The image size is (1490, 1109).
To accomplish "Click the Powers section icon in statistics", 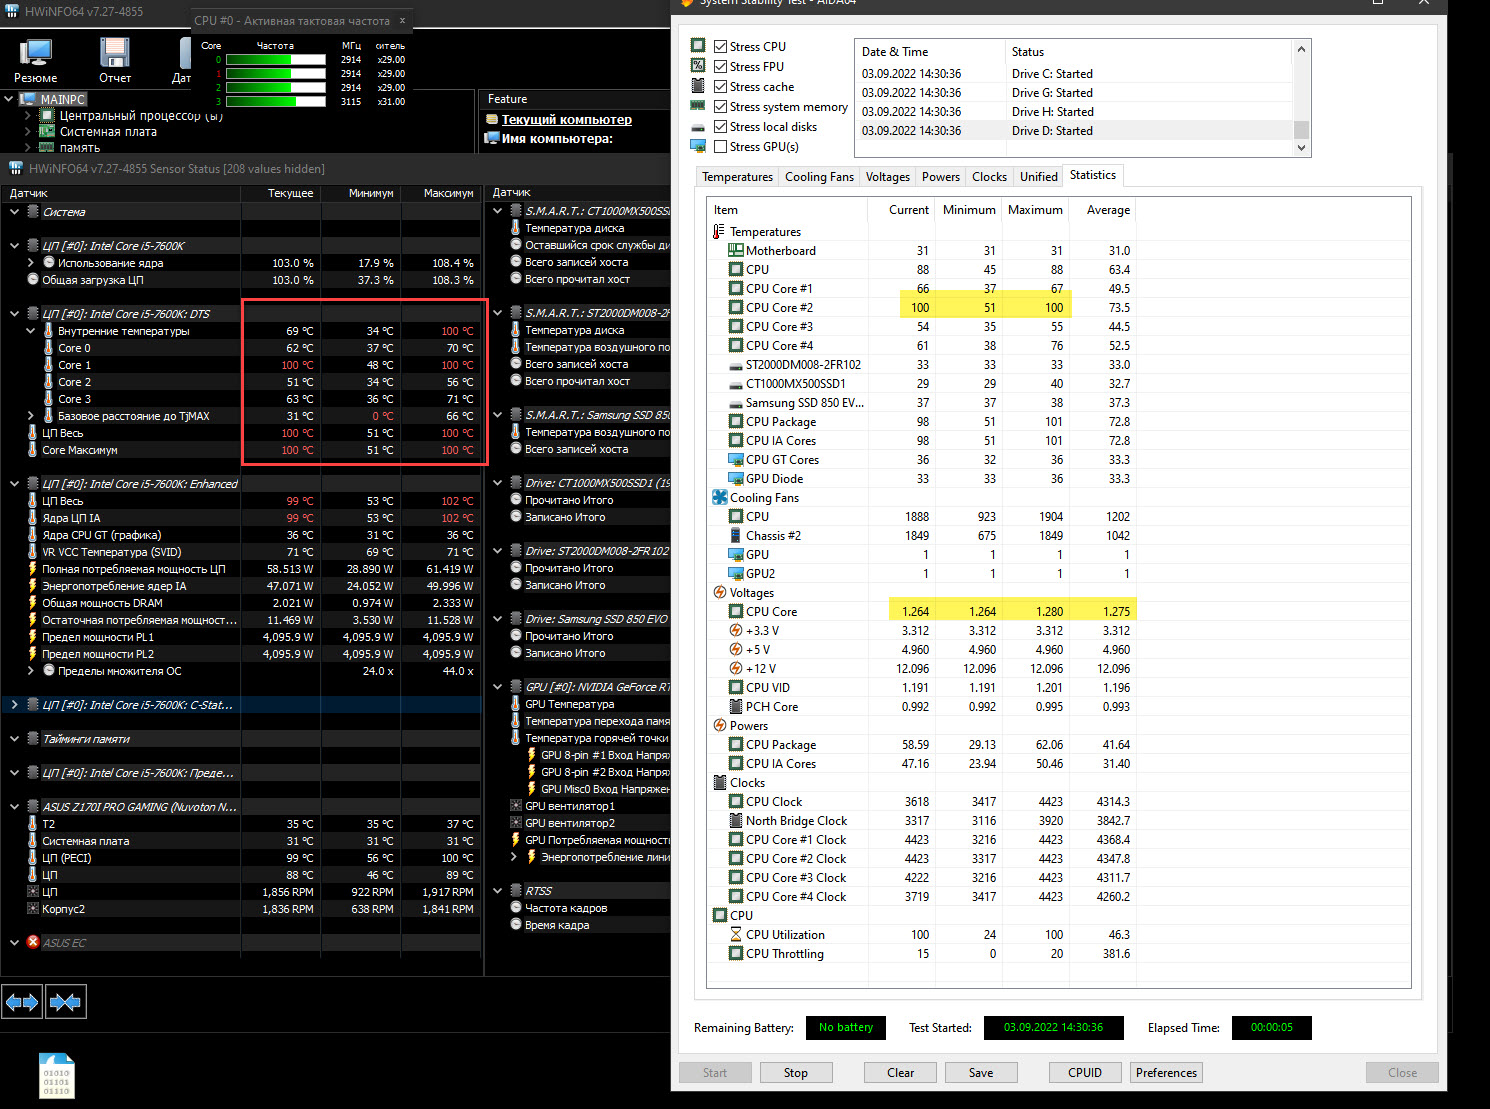I will (720, 726).
